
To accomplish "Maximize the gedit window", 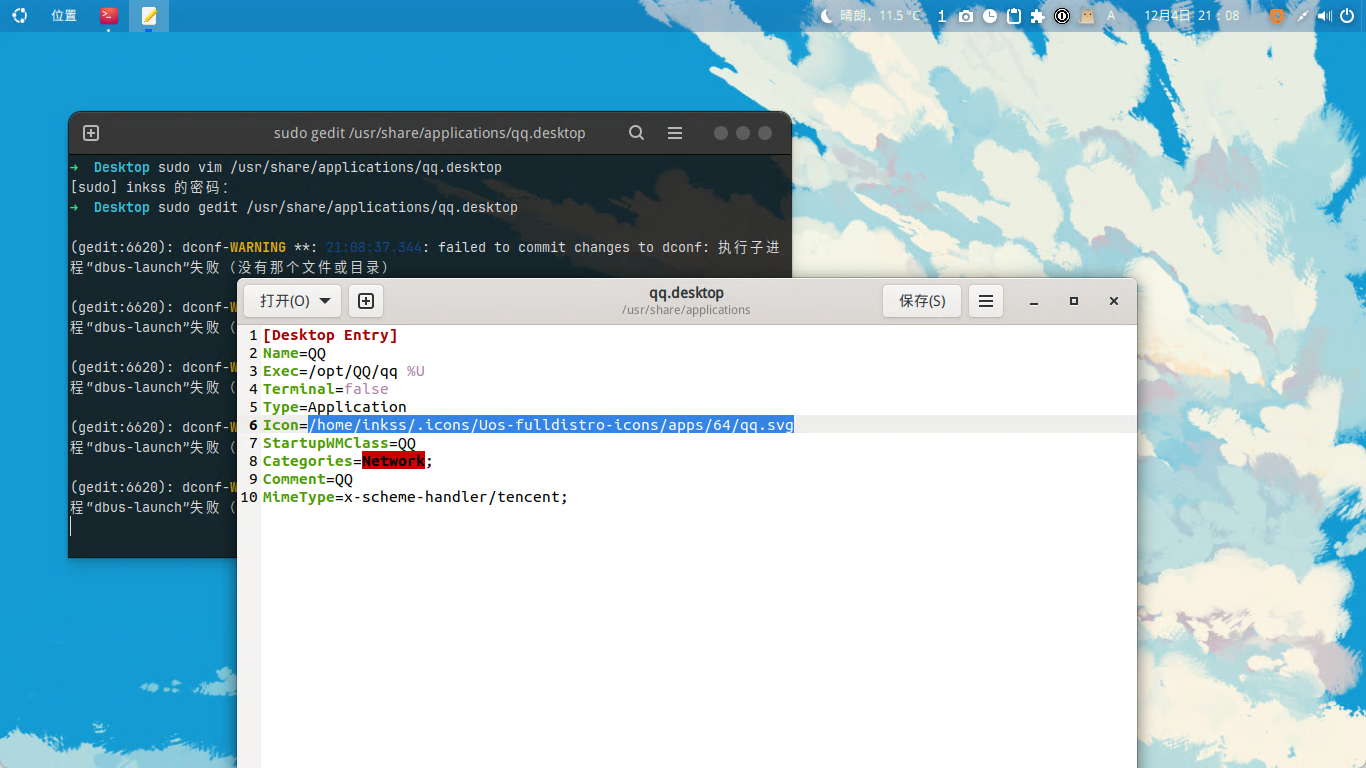I will click(x=1074, y=301).
